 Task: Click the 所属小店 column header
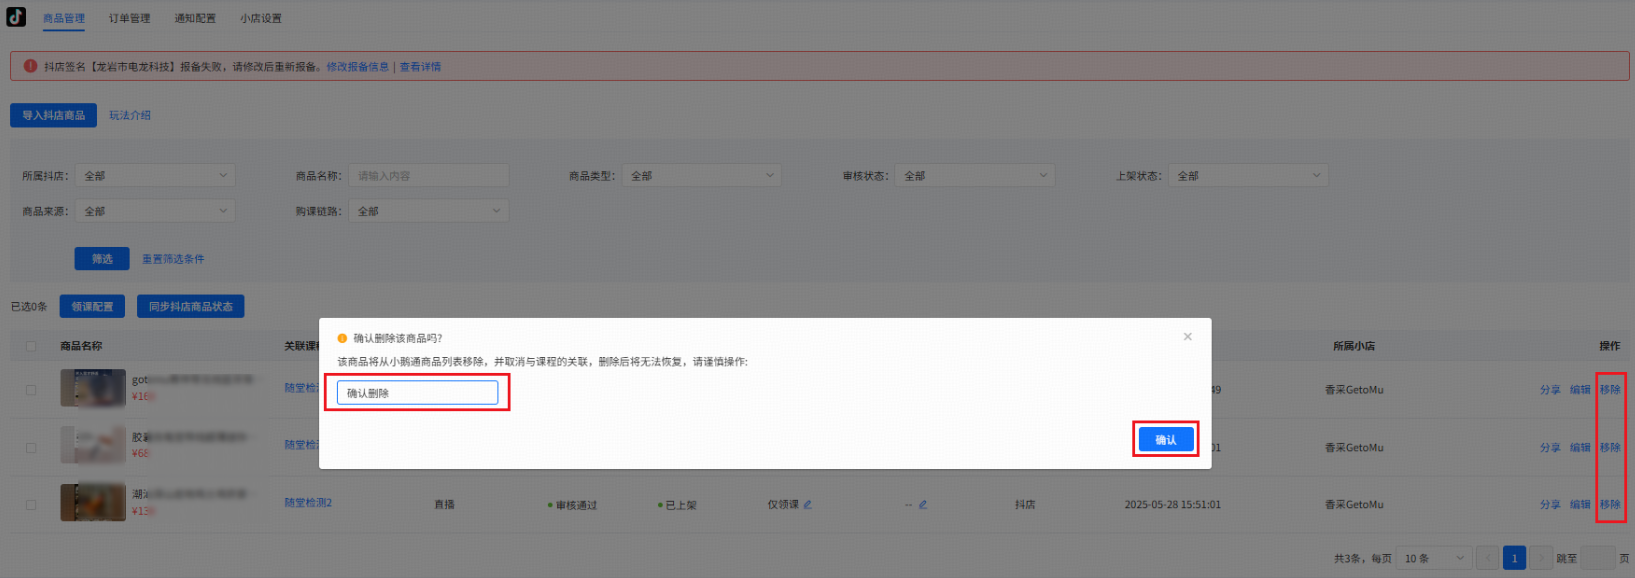[x=1354, y=346]
